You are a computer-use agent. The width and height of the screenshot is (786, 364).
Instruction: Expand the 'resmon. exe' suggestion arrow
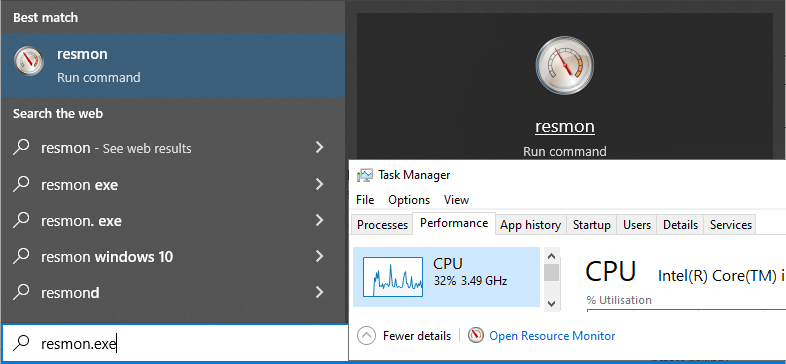click(319, 220)
